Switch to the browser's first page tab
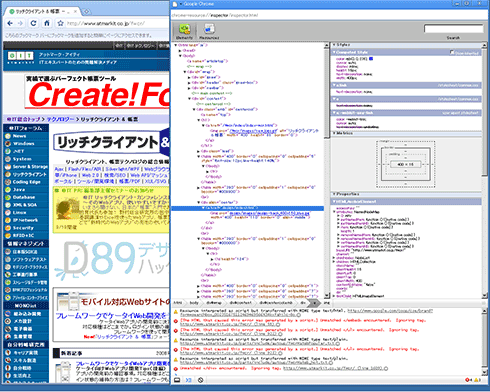 pos(43,11)
